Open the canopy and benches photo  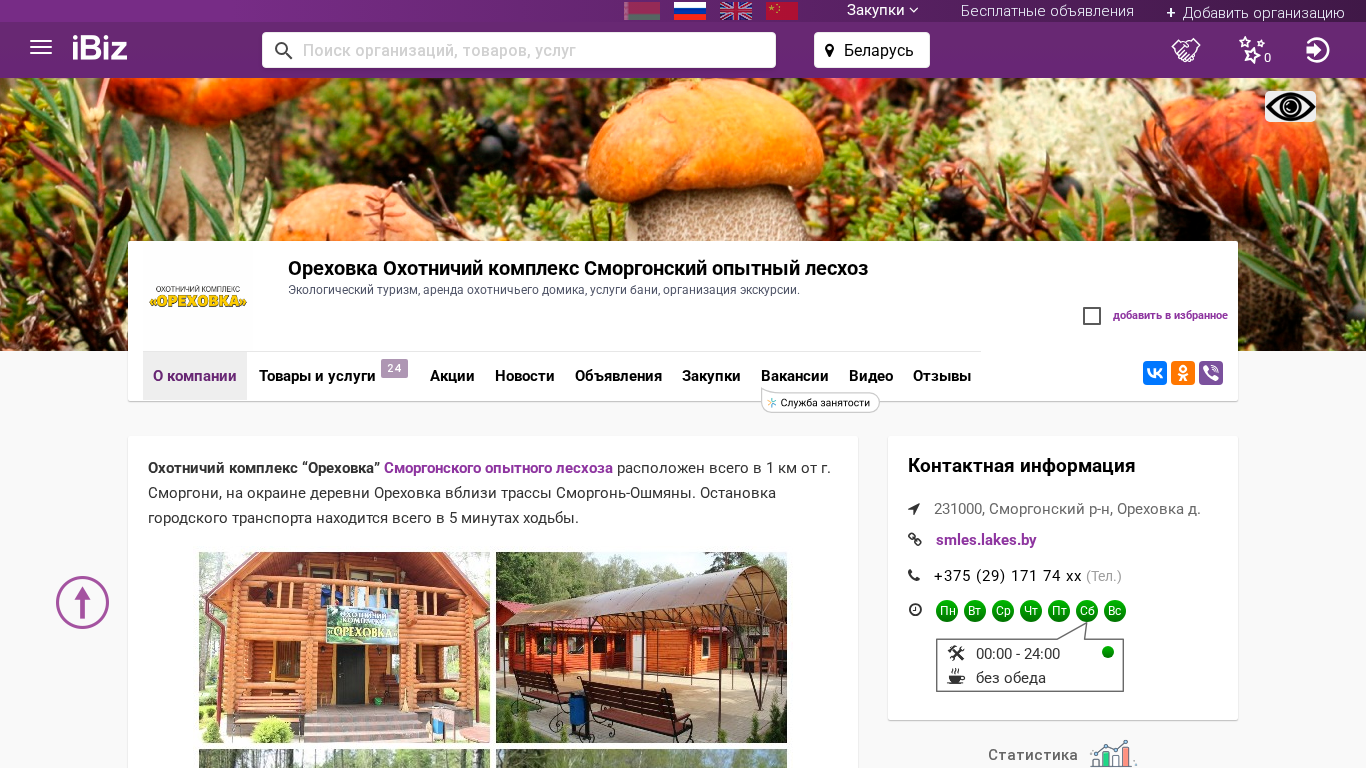tap(641, 647)
